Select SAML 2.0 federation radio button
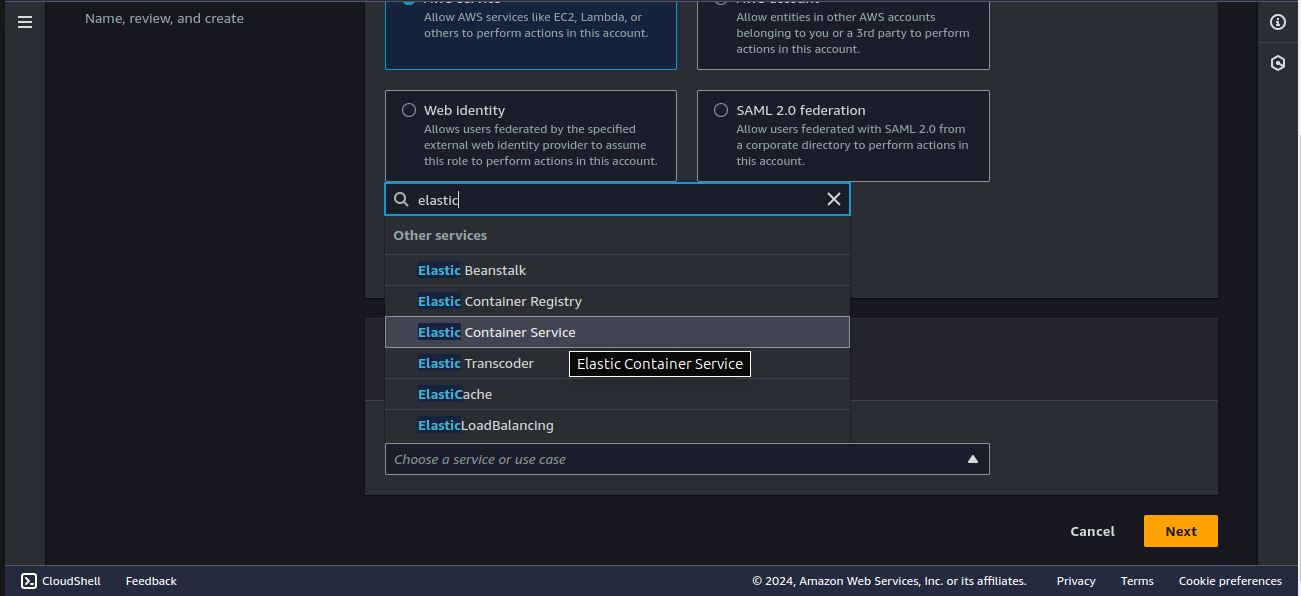The height and width of the screenshot is (596, 1301). point(721,110)
